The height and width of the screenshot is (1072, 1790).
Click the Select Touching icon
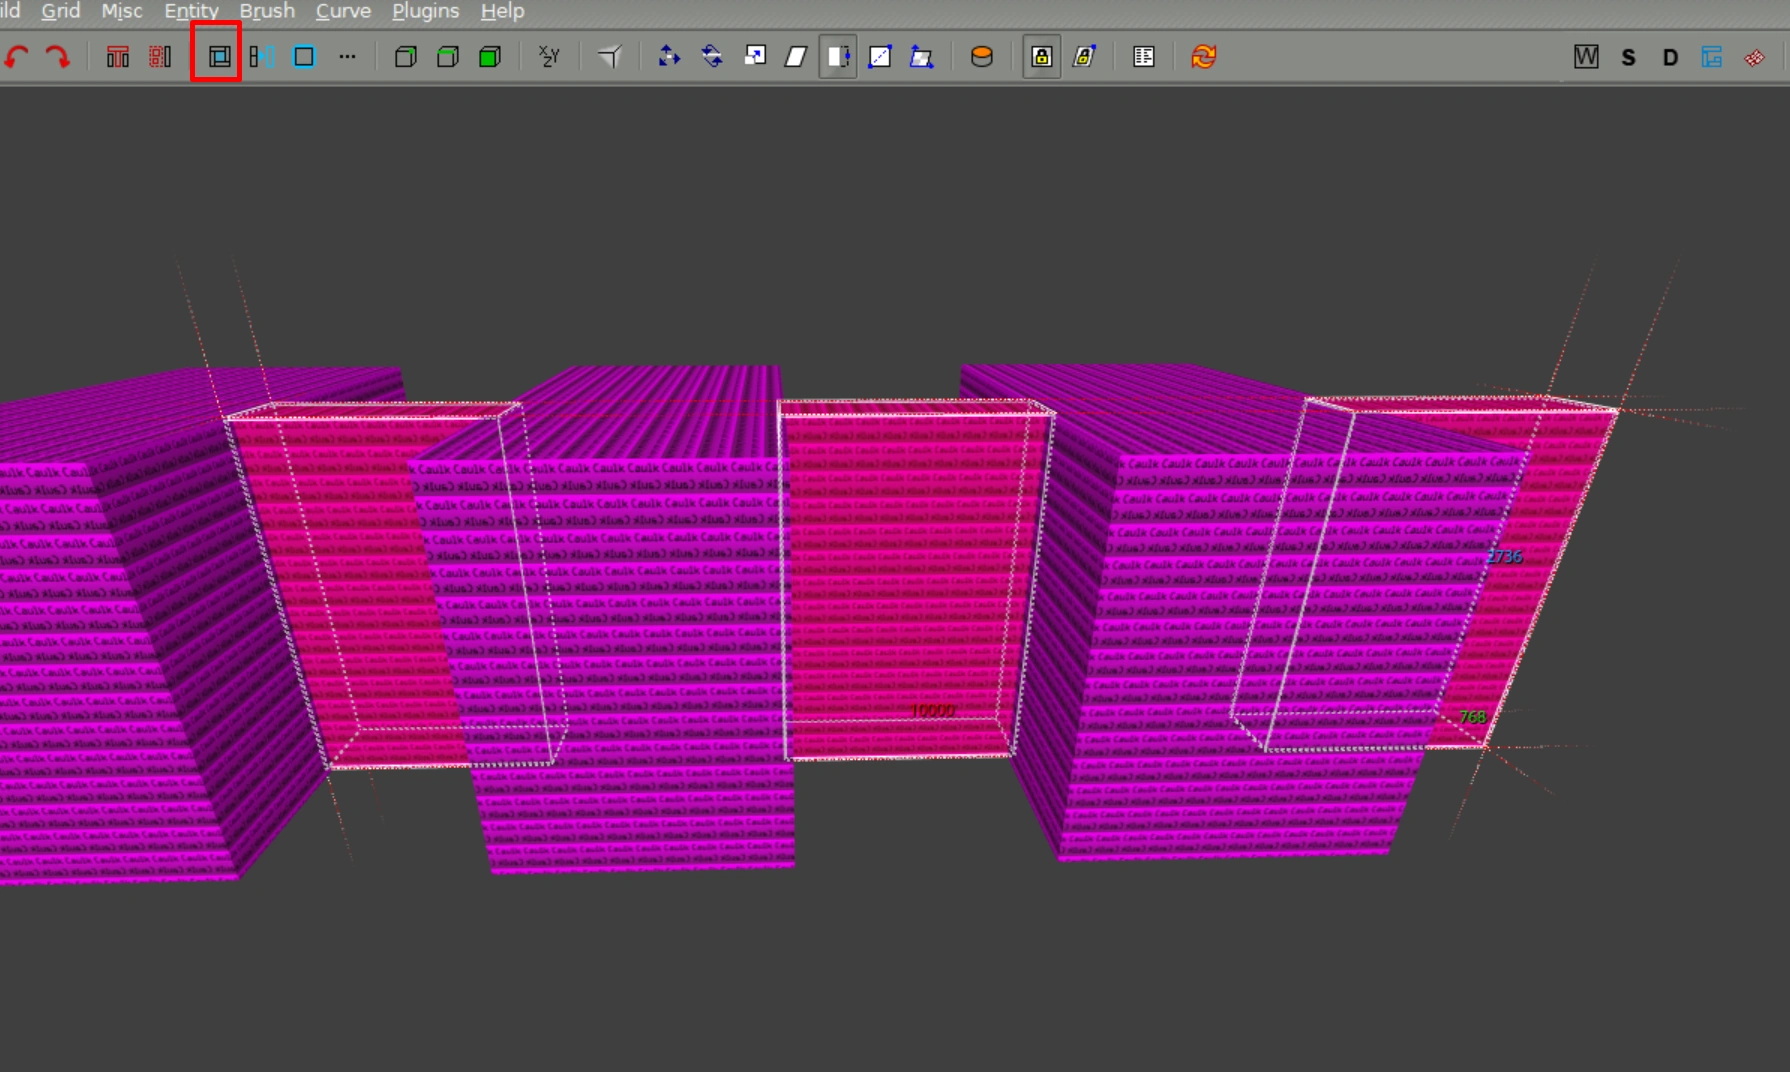[x=118, y=57]
